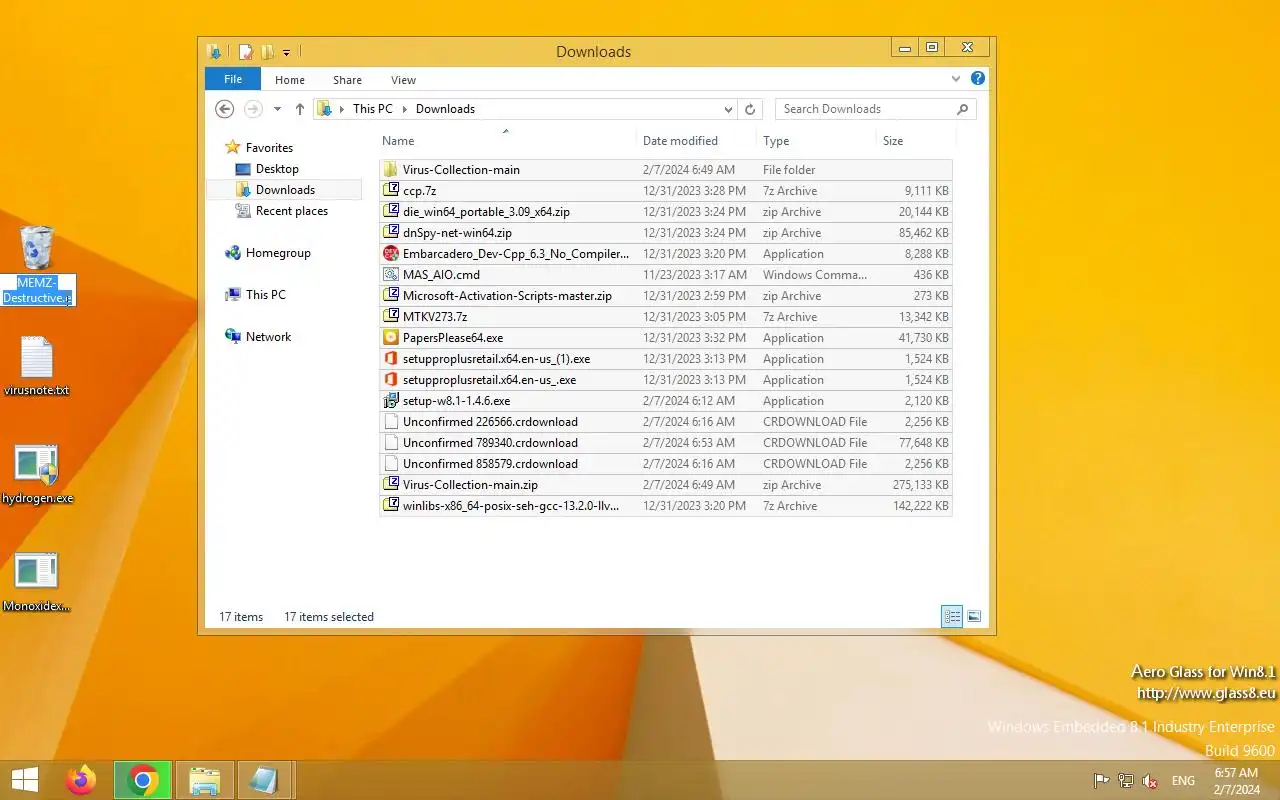This screenshot has height=800, width=1280.
Task: Switch to the View ribbon tab
Action: (403, 80)
